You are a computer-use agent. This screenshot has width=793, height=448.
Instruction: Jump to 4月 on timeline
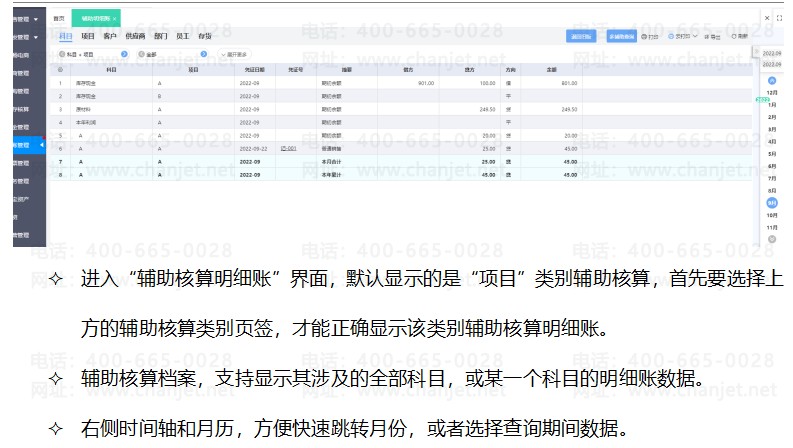point(772,142)
